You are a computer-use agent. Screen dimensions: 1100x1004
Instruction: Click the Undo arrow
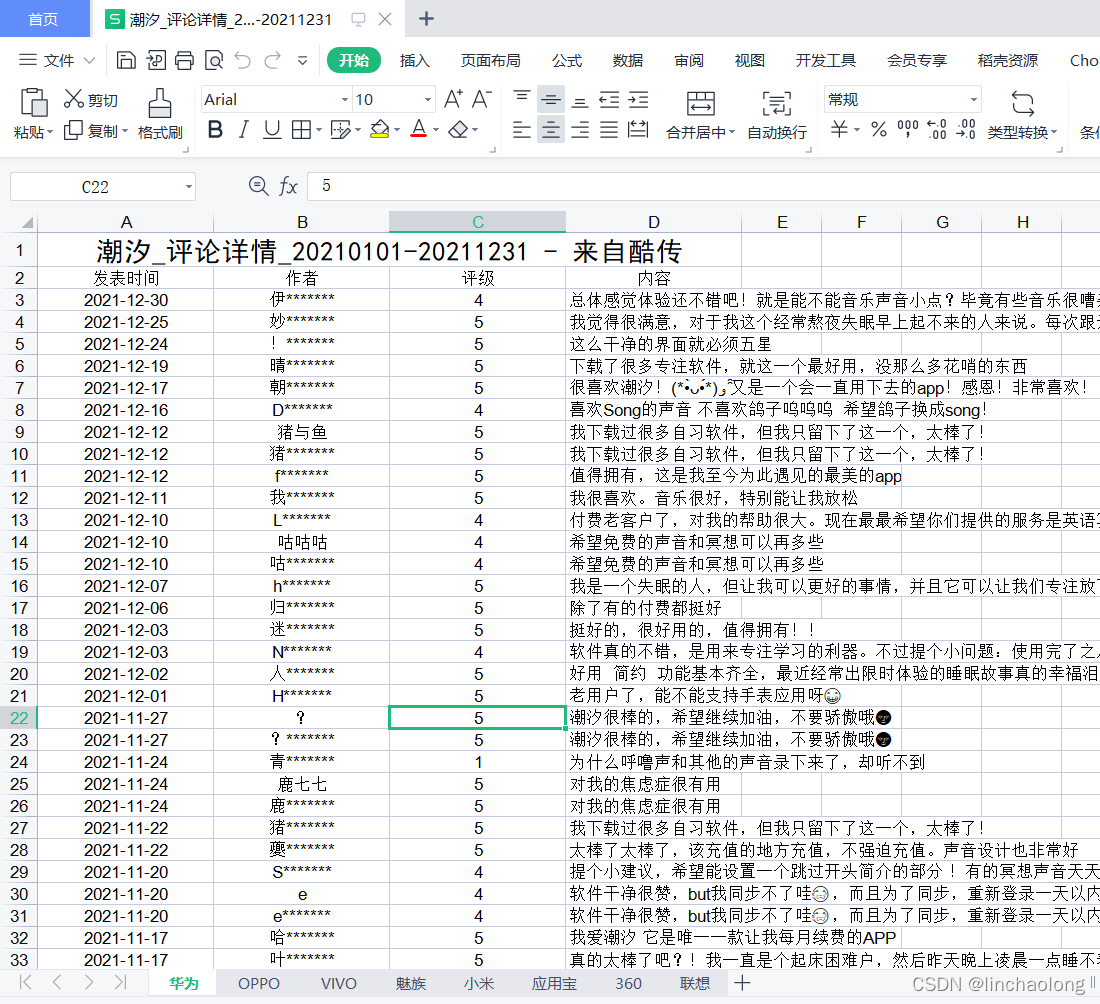[243, 60]
